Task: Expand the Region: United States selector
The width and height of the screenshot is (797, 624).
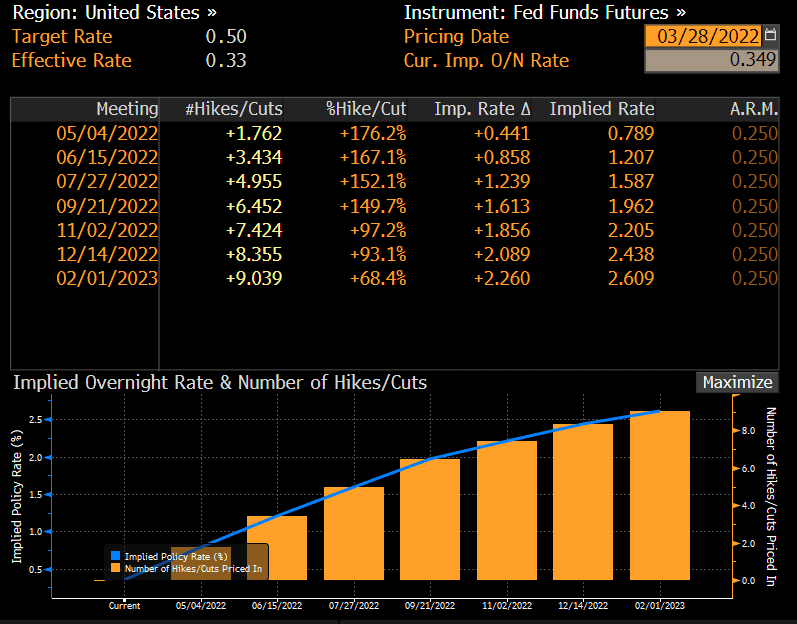Action: pos(114,12)
